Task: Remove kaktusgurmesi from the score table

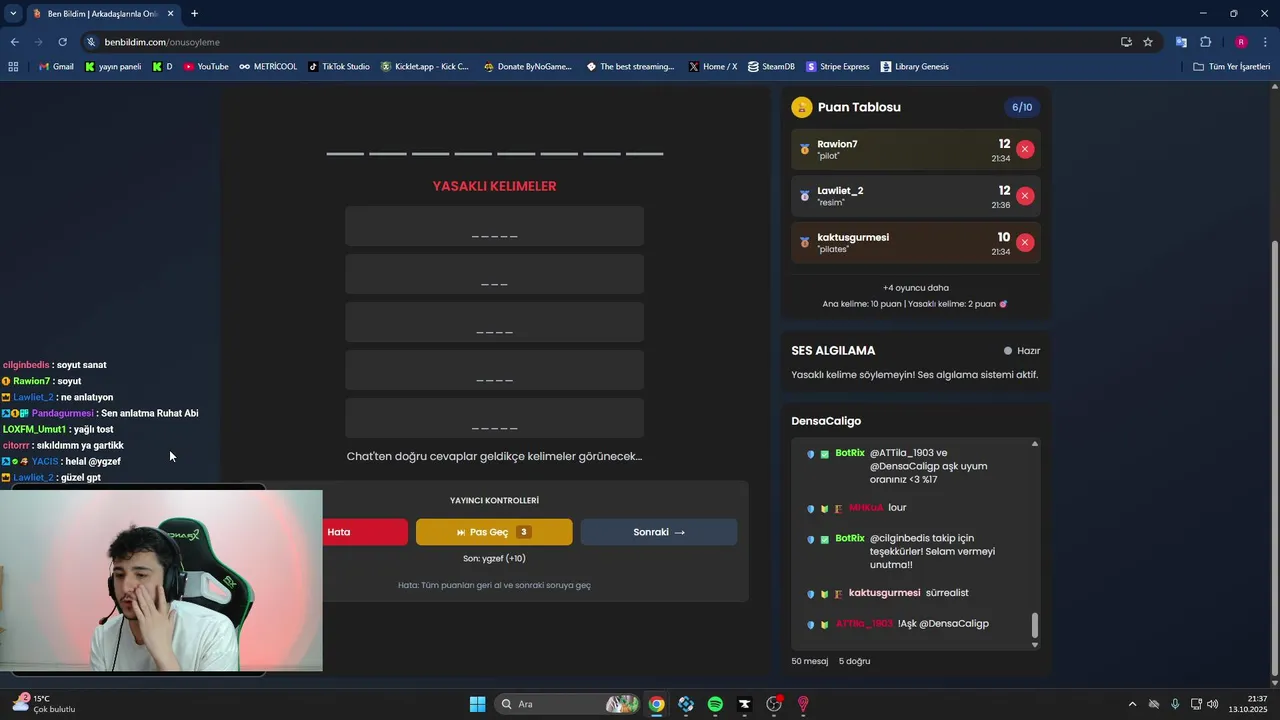Action: point(1025,242)
